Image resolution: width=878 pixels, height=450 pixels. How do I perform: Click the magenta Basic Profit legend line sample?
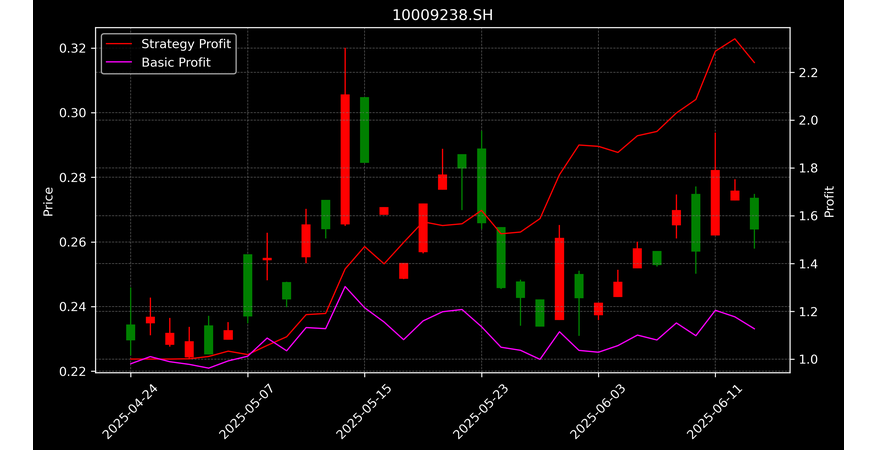pos(119,62)
